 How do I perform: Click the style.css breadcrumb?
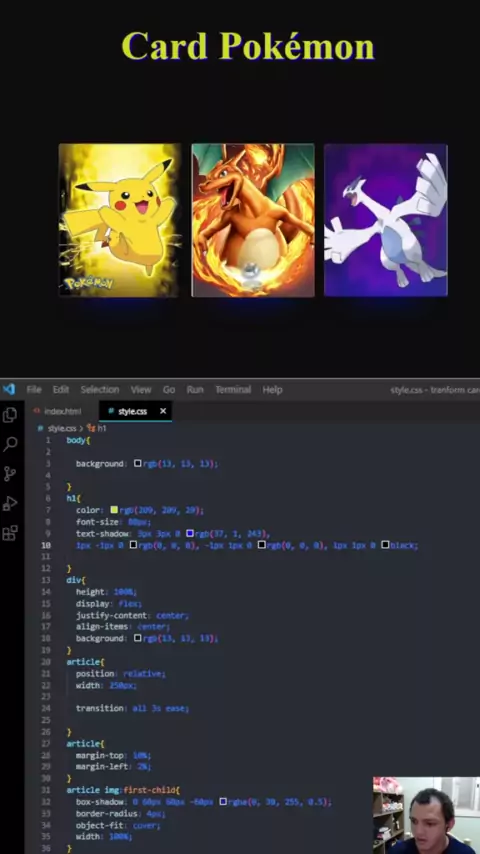tap(62, 429)
